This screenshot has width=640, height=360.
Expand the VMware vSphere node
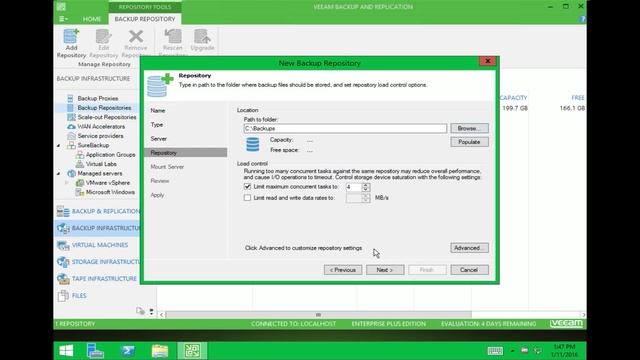(x=67, y=183)
